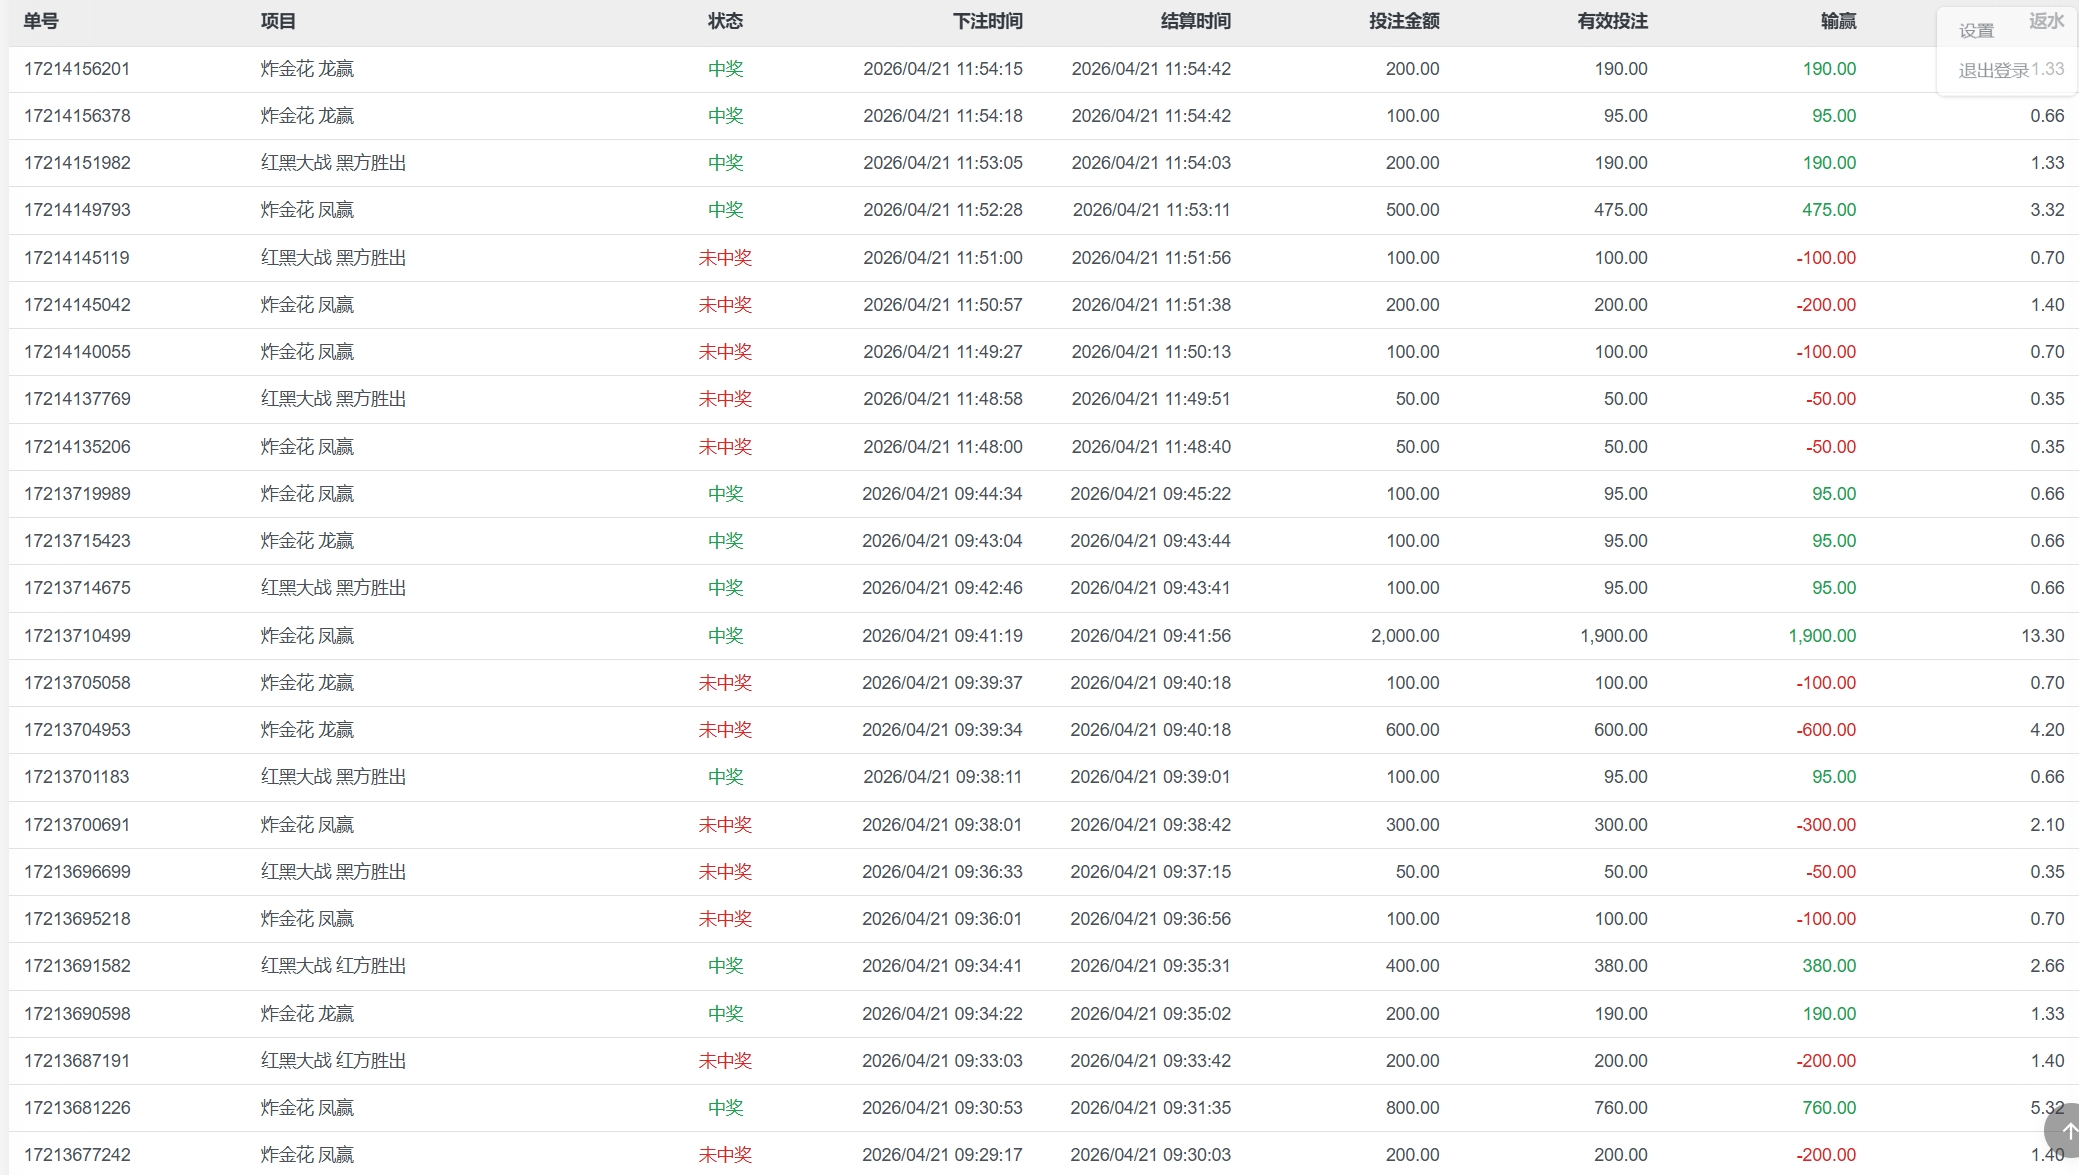This screenshot has height=1175, width=2079.
Task: Click the 项目 column header
Action: (278, 21)
